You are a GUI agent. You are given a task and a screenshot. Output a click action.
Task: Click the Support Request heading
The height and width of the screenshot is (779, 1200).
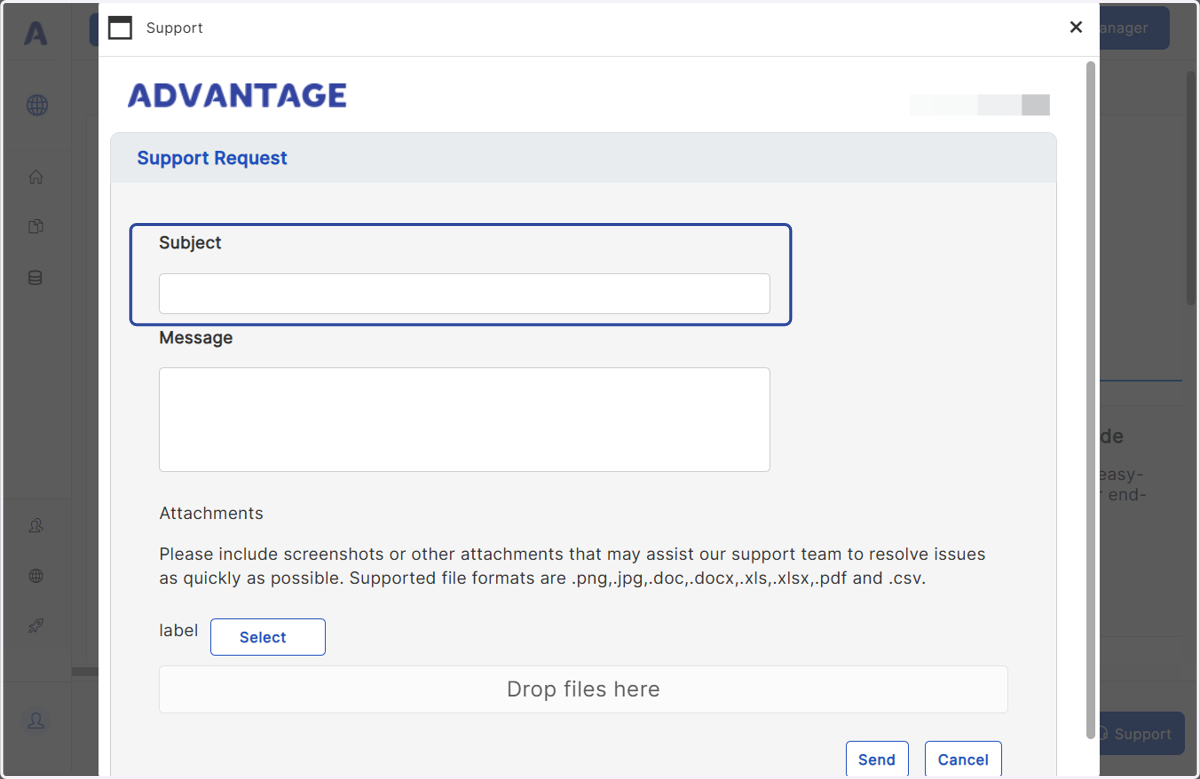[x=212, y=158]
